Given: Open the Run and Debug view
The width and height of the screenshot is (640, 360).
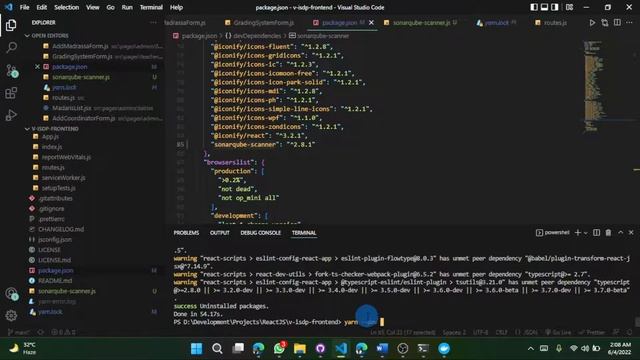Looking at the screenshot, I should [11, 115].
